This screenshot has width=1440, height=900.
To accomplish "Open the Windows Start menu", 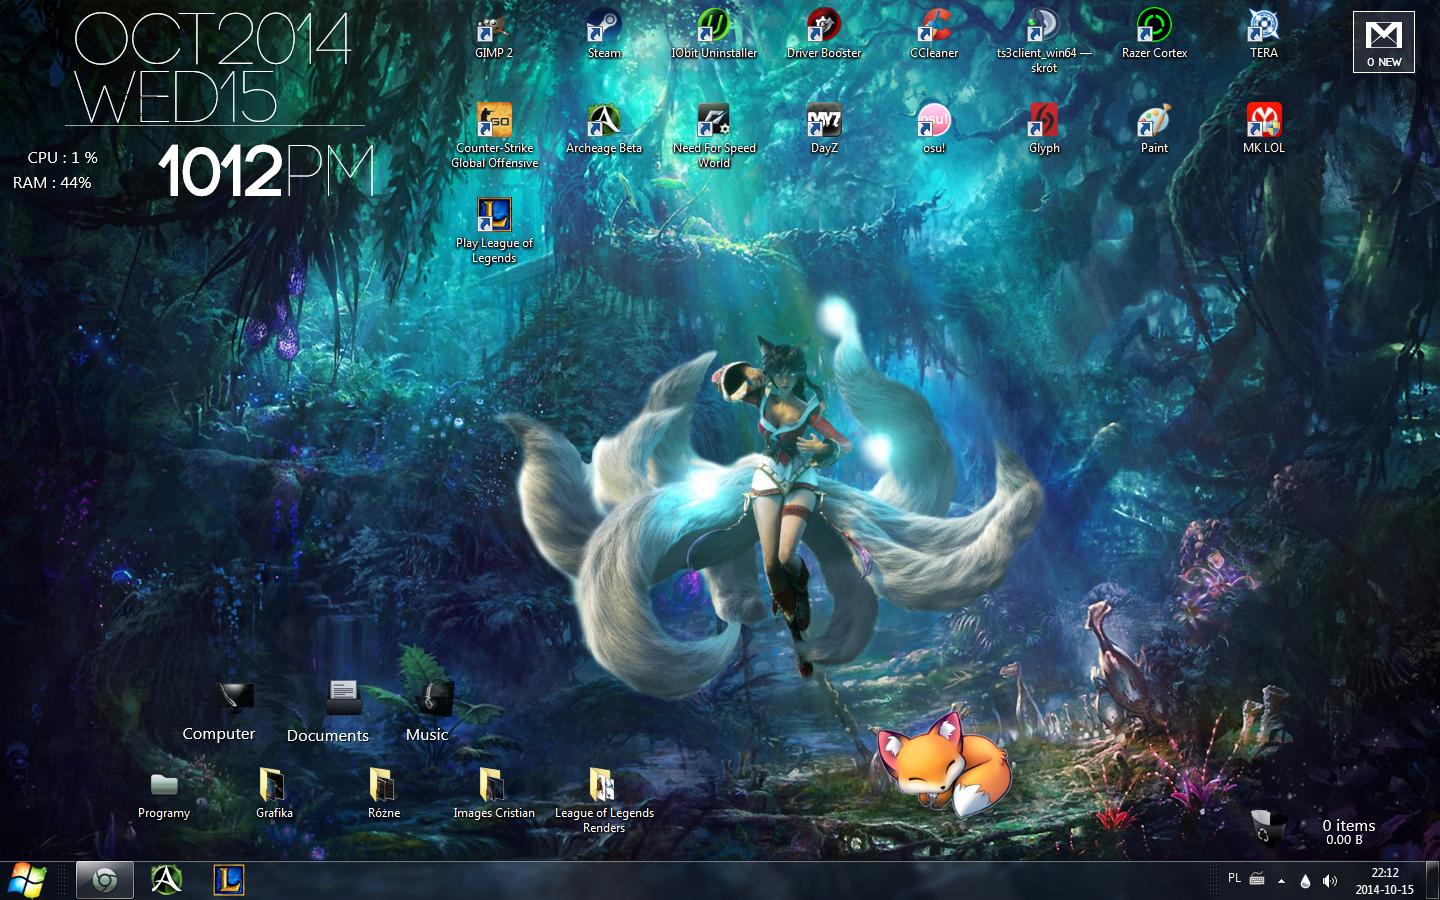I will pos(28,880).
